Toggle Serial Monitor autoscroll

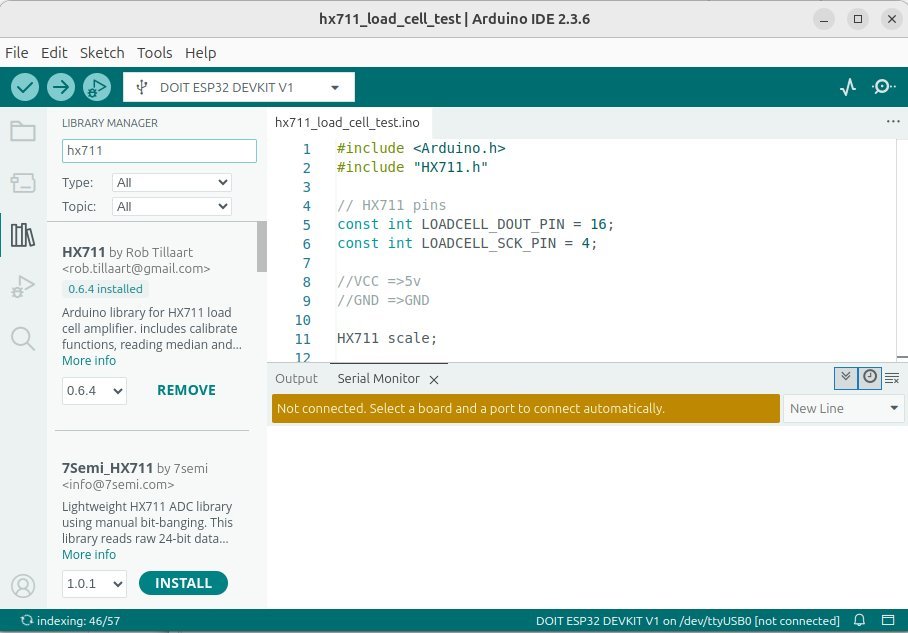pos(845,378)
